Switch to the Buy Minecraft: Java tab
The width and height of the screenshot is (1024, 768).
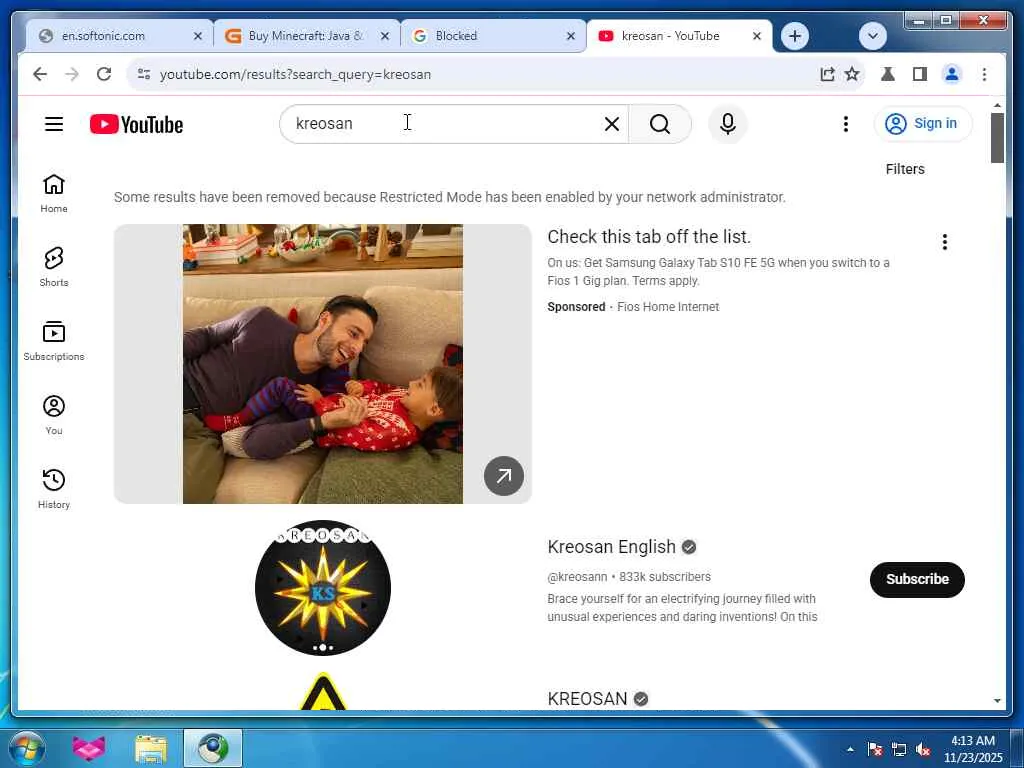tap(304, 36)
